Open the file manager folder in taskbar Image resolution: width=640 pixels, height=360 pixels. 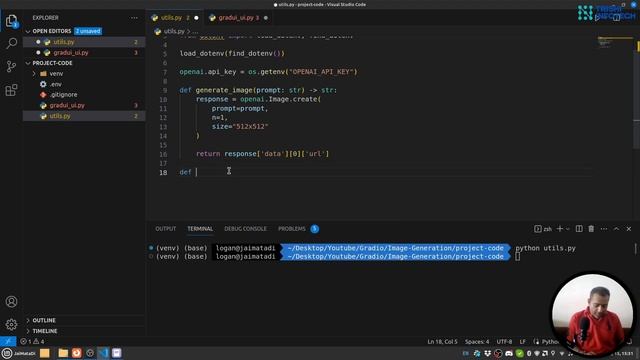point(63,353)
